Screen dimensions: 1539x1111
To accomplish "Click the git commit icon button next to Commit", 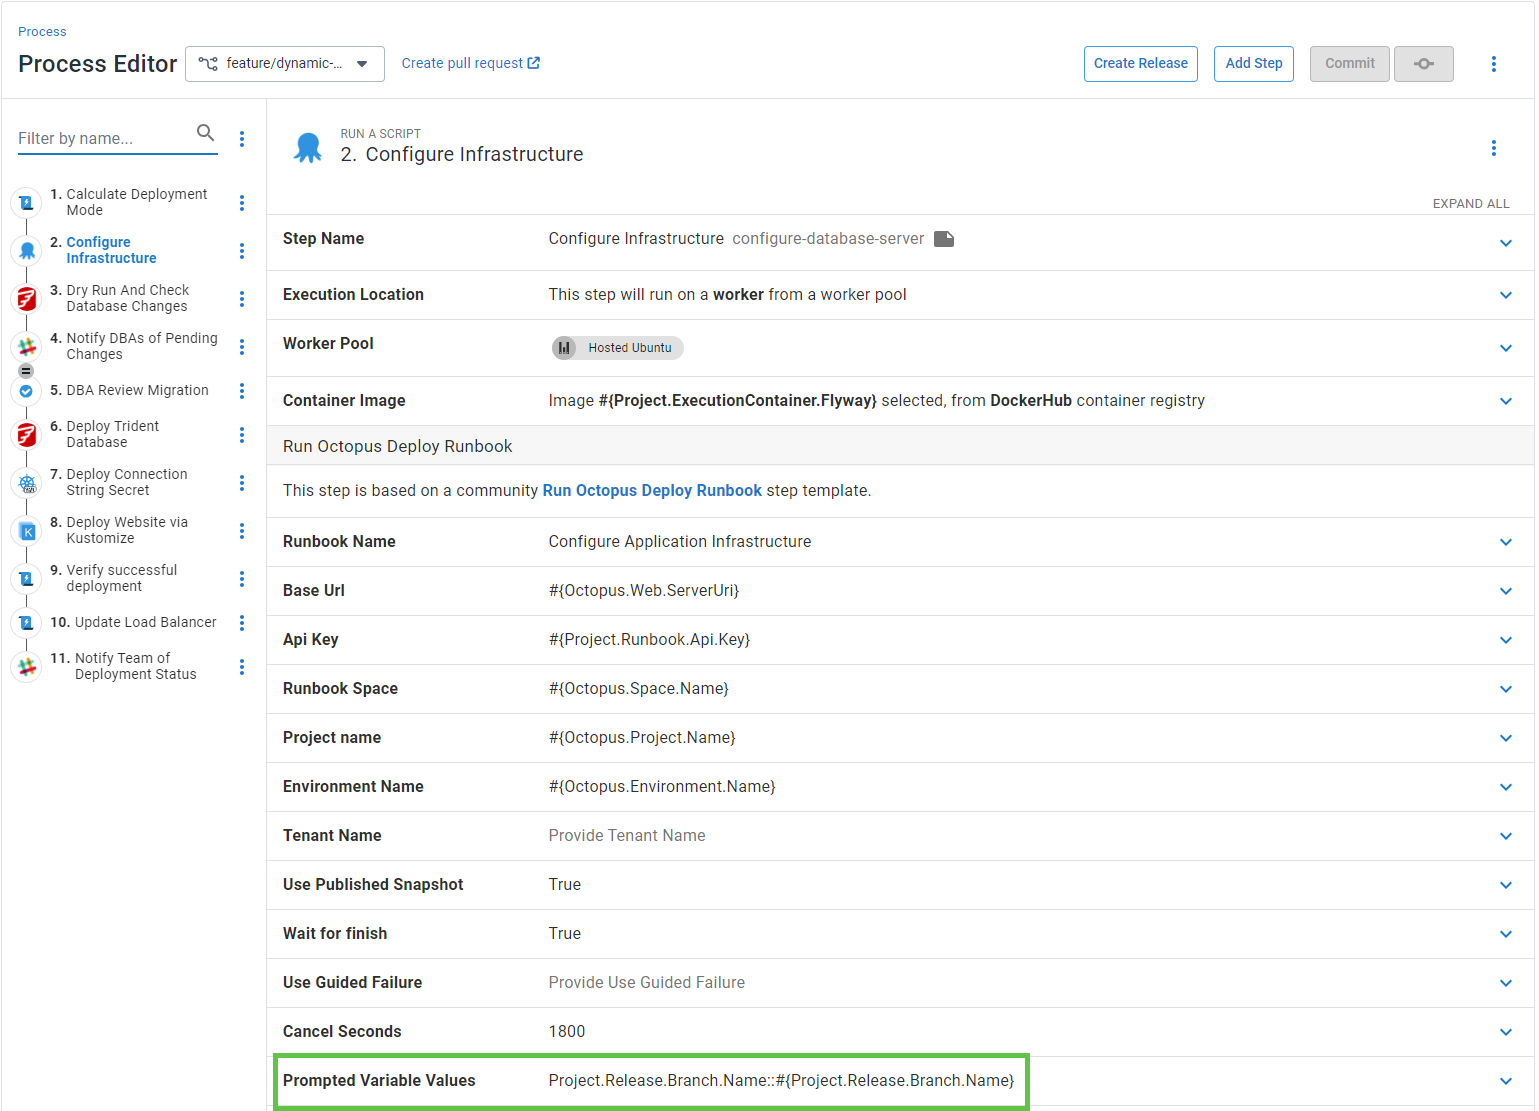I will 1423,64.
